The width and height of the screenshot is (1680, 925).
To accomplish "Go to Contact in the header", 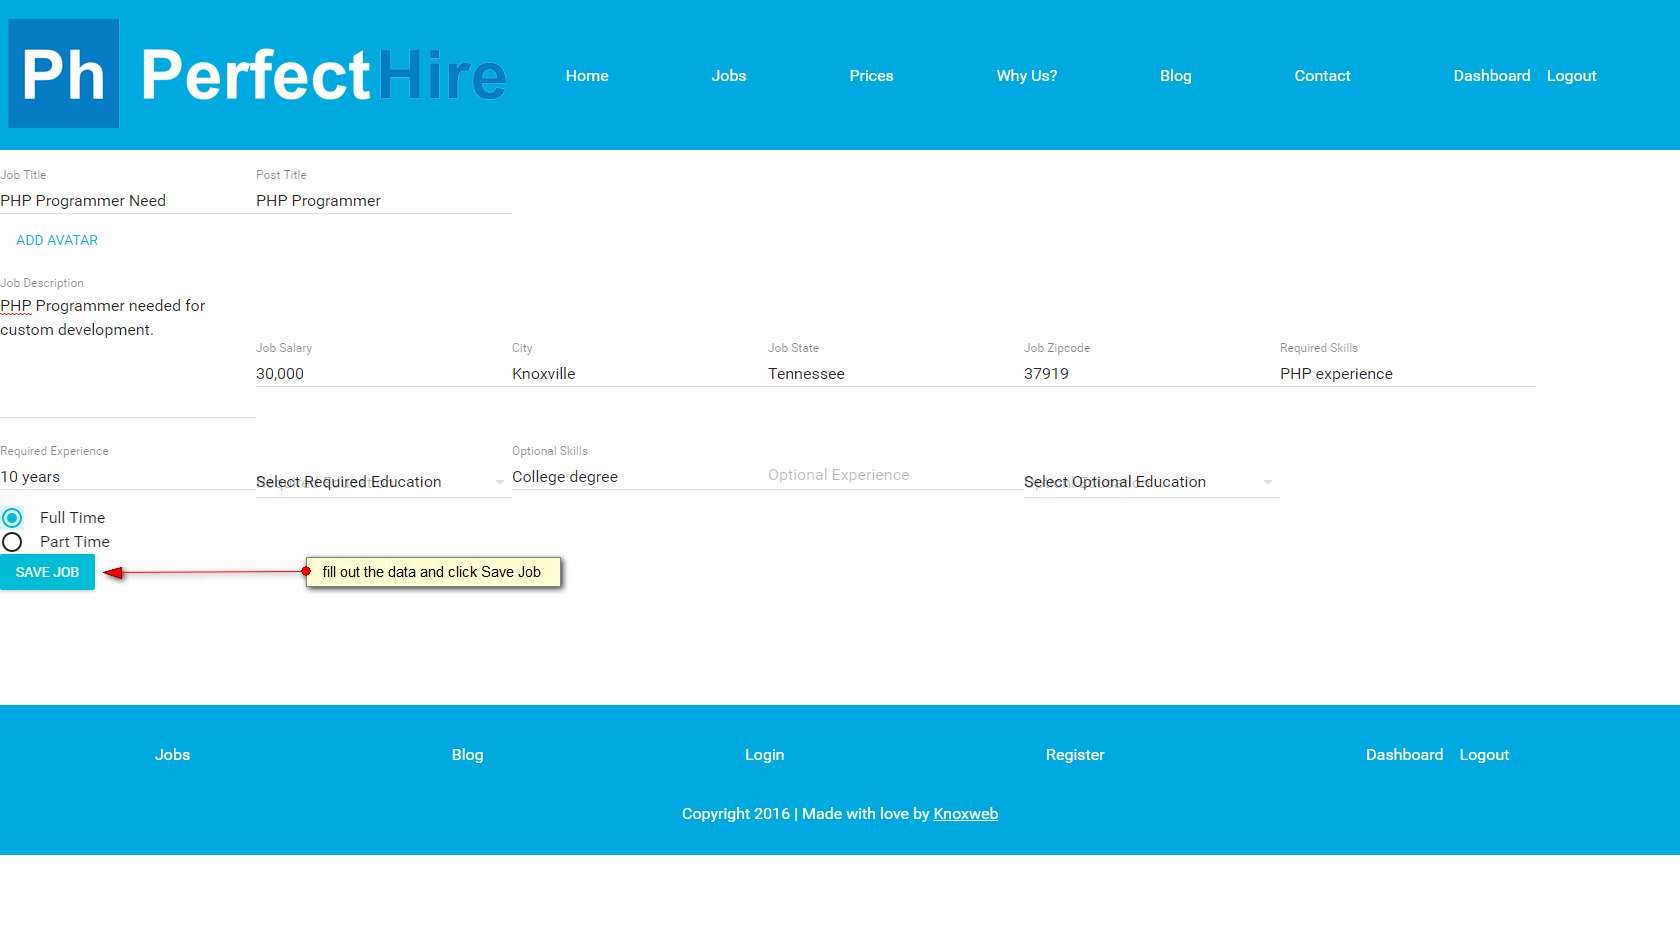I will pos(1322,76).
